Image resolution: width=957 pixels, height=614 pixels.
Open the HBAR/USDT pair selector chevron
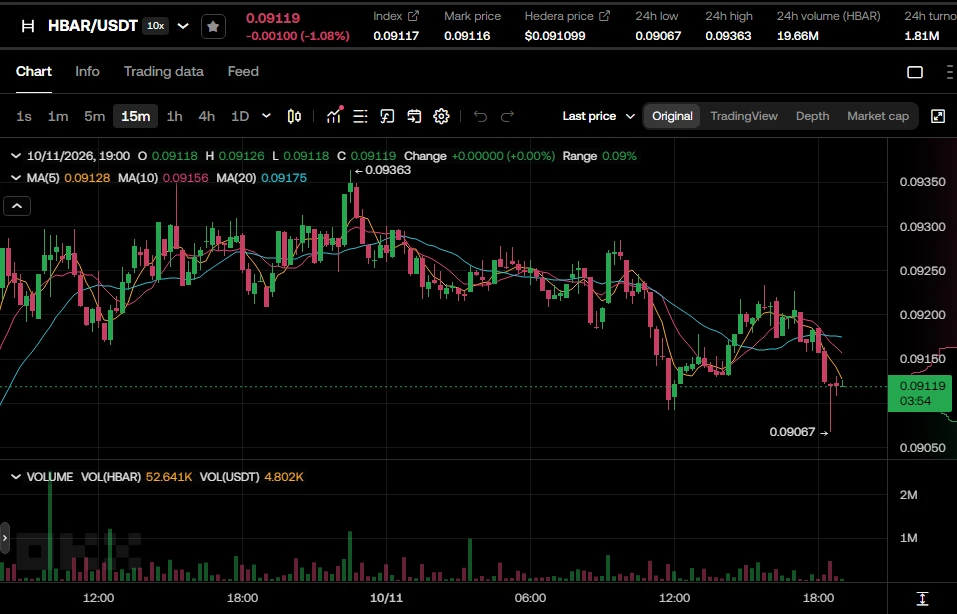tap(182, 26)
